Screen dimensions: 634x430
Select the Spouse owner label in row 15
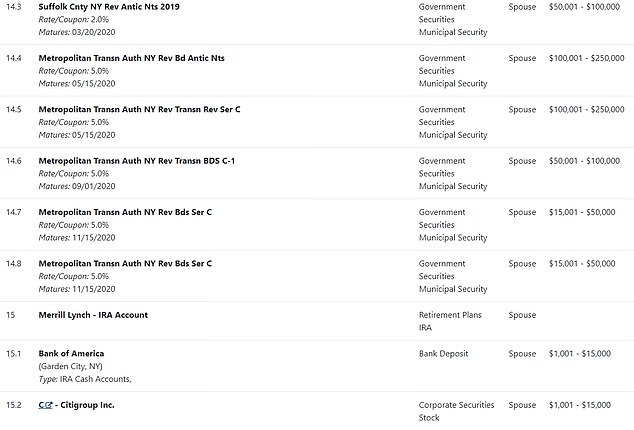pyautogui.click(x=522, y=315)
